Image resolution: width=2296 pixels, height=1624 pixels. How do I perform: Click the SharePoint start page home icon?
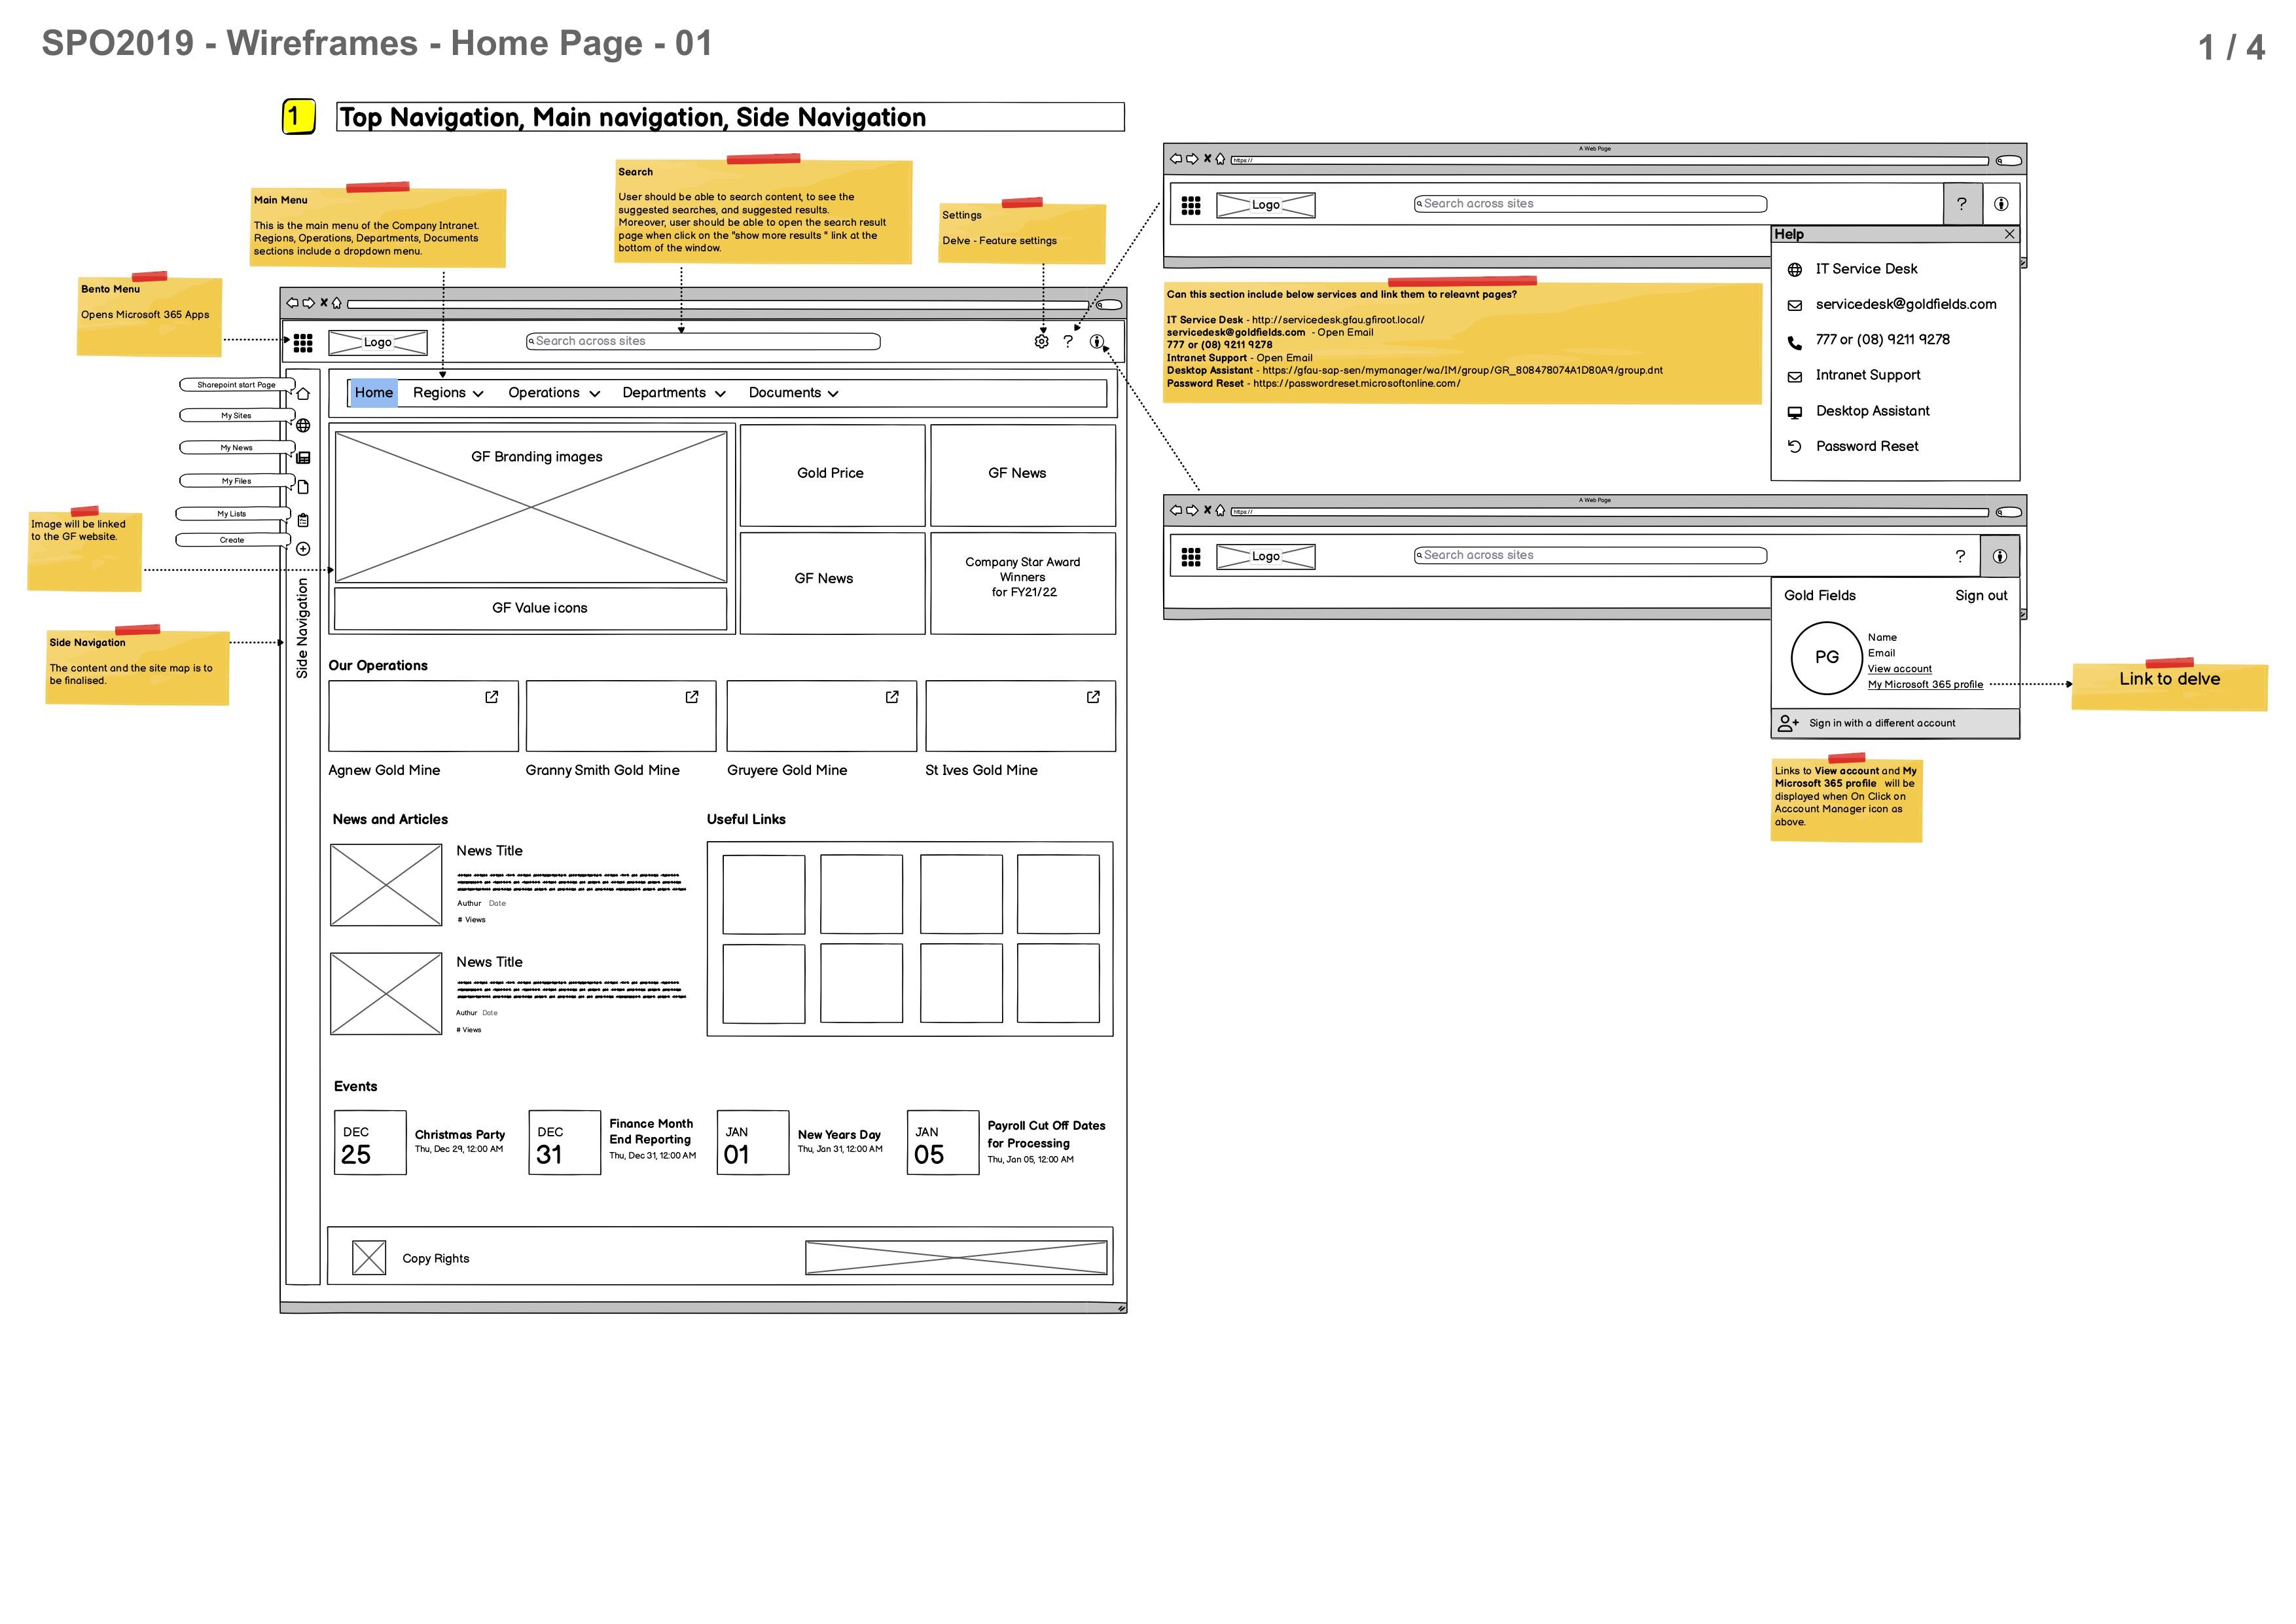tap(303, 394)
